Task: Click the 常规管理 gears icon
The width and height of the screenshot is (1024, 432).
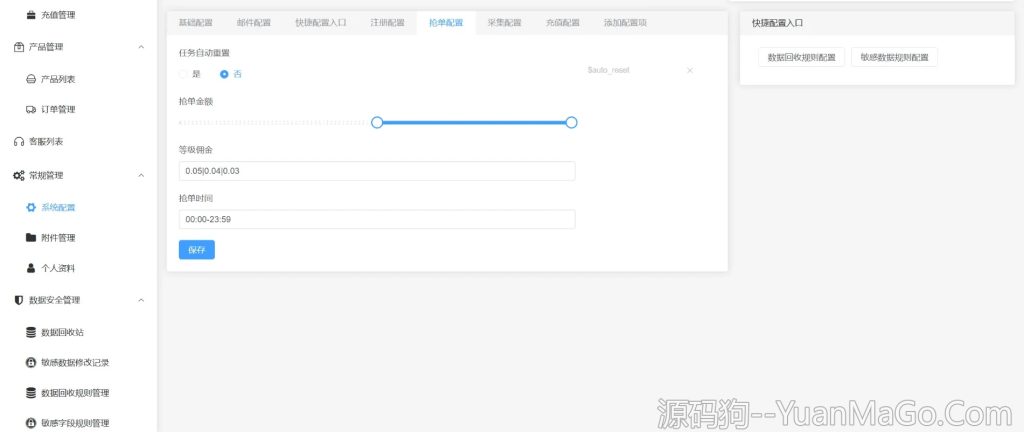Action: tap(19, 176)
